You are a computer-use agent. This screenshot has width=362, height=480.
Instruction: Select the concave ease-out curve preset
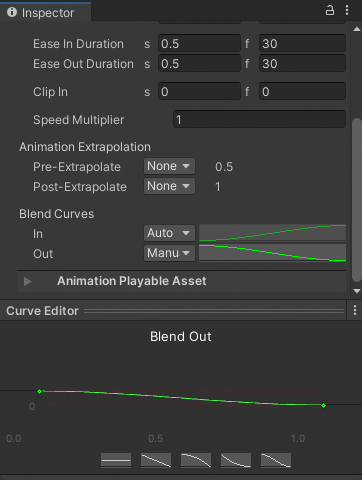pos(236,460)
